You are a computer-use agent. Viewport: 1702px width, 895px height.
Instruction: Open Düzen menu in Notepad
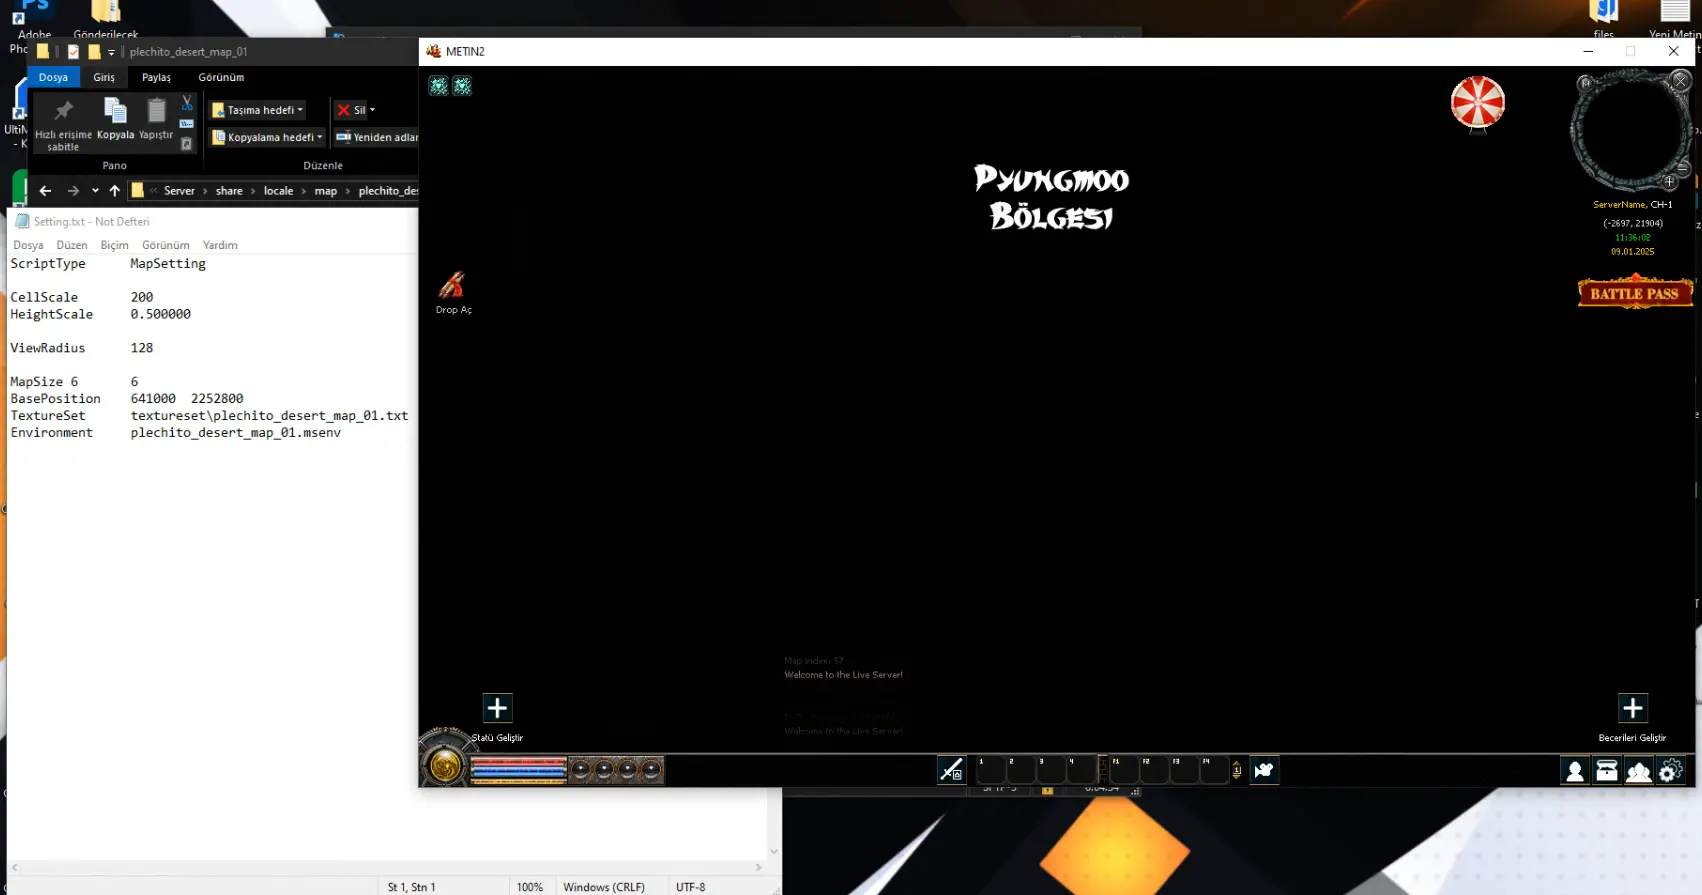click(72, 245)
